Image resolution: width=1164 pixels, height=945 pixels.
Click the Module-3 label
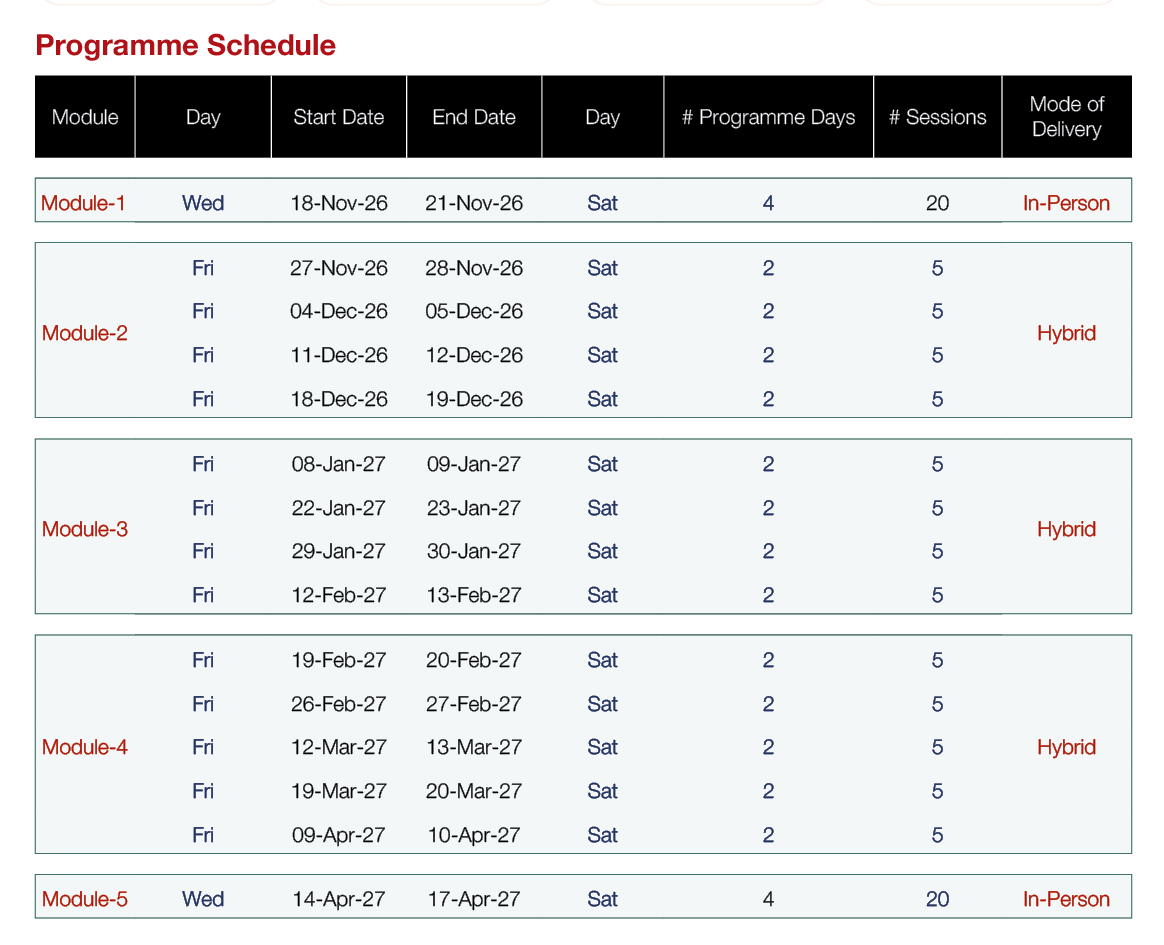85,529
